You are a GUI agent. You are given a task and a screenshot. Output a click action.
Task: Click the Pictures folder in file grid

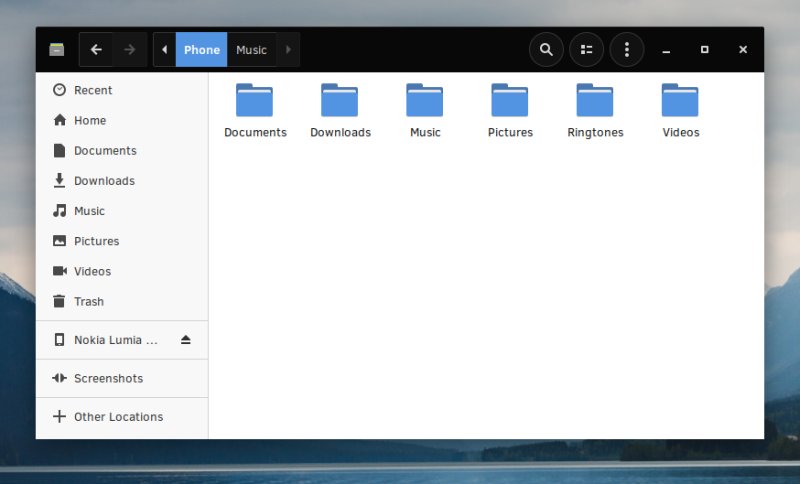tap(510, 101)
